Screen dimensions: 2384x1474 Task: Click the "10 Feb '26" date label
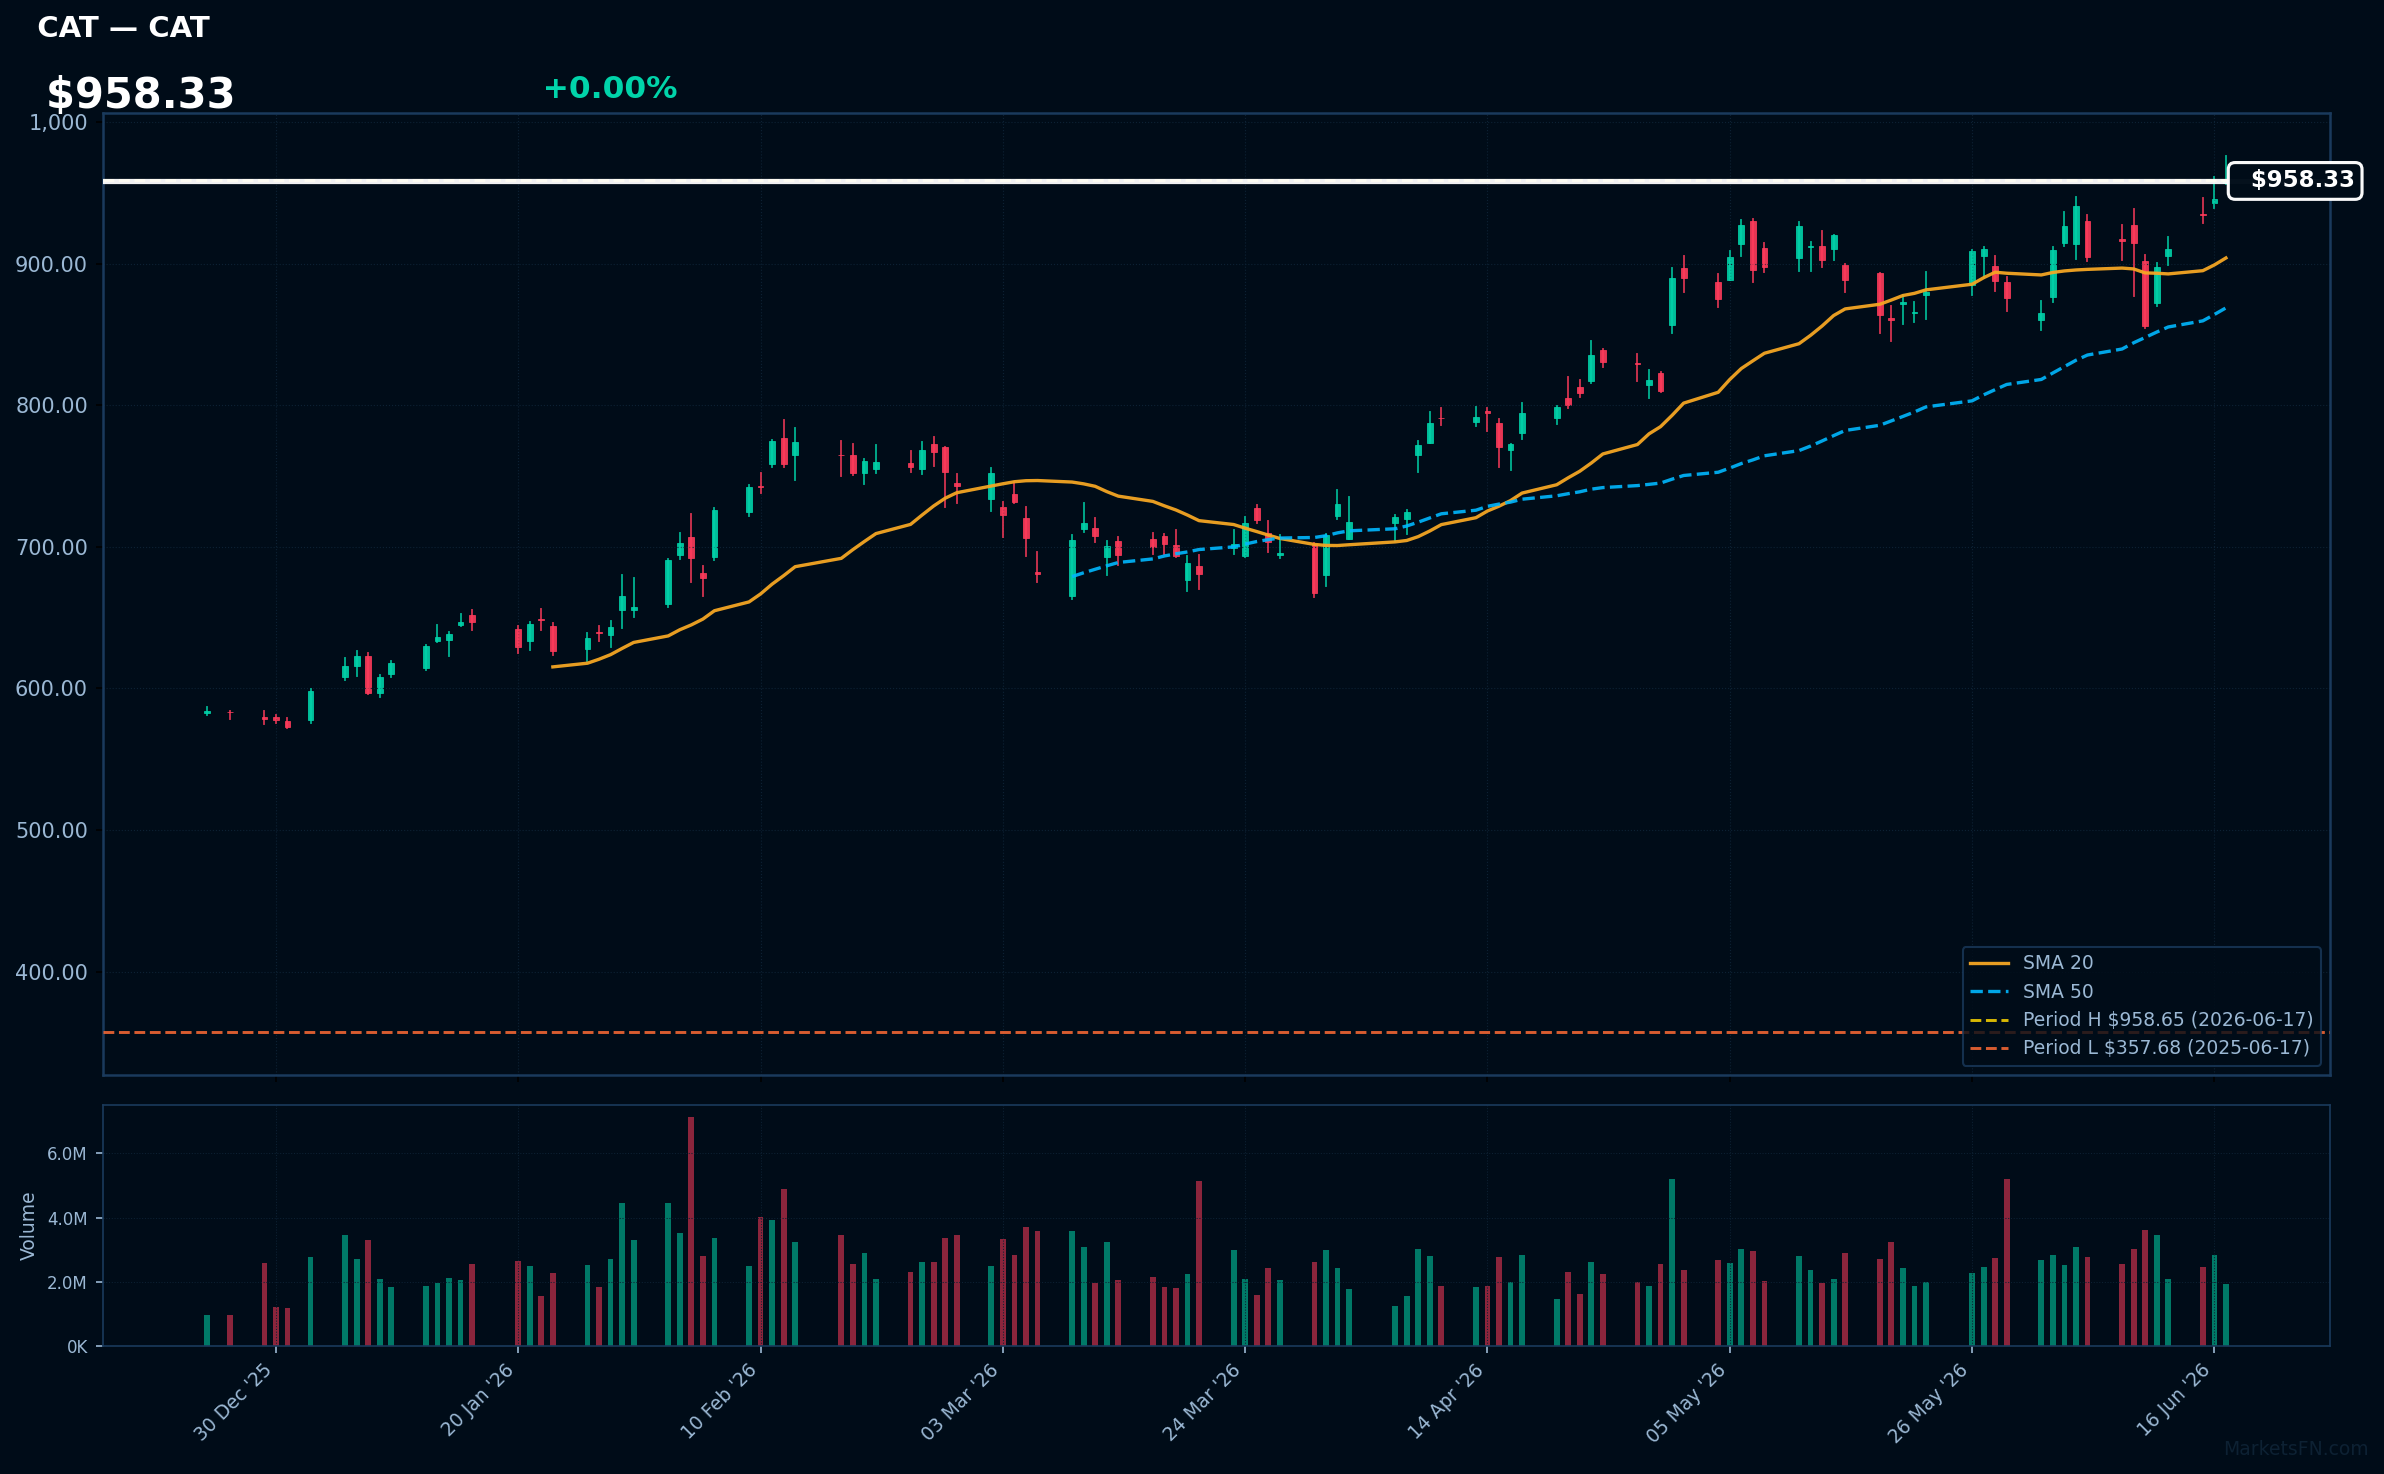pyautogui.click(x=719, y=1401)
